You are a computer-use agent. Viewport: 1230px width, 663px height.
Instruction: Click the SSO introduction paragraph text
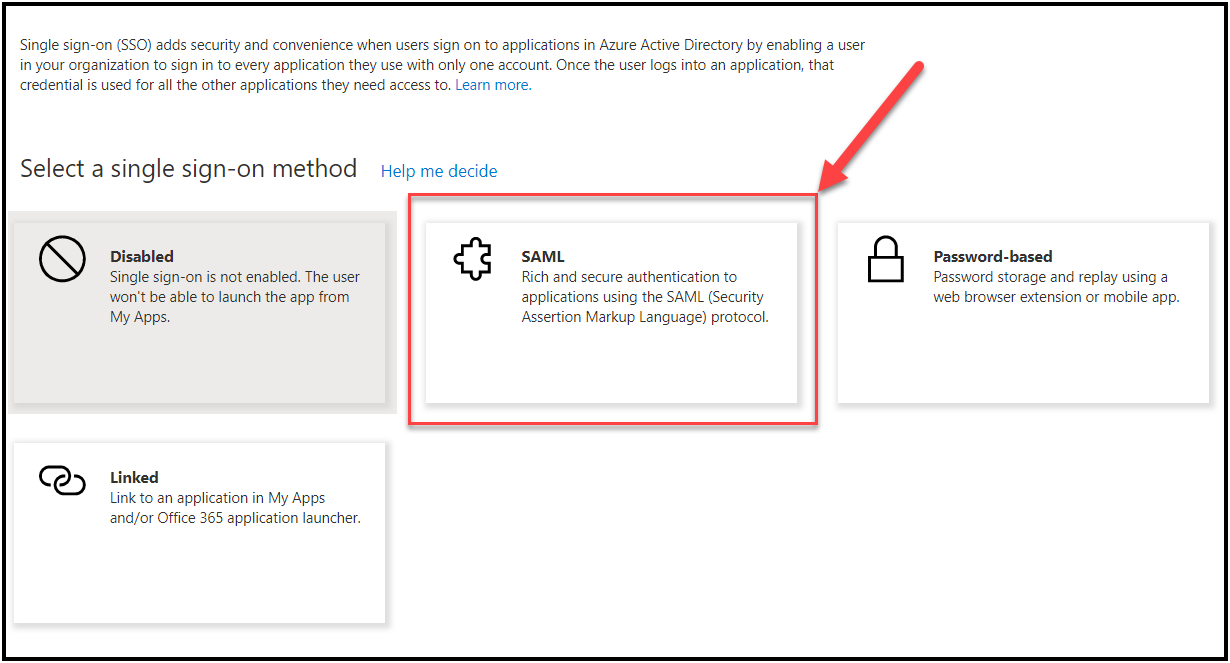440,65
